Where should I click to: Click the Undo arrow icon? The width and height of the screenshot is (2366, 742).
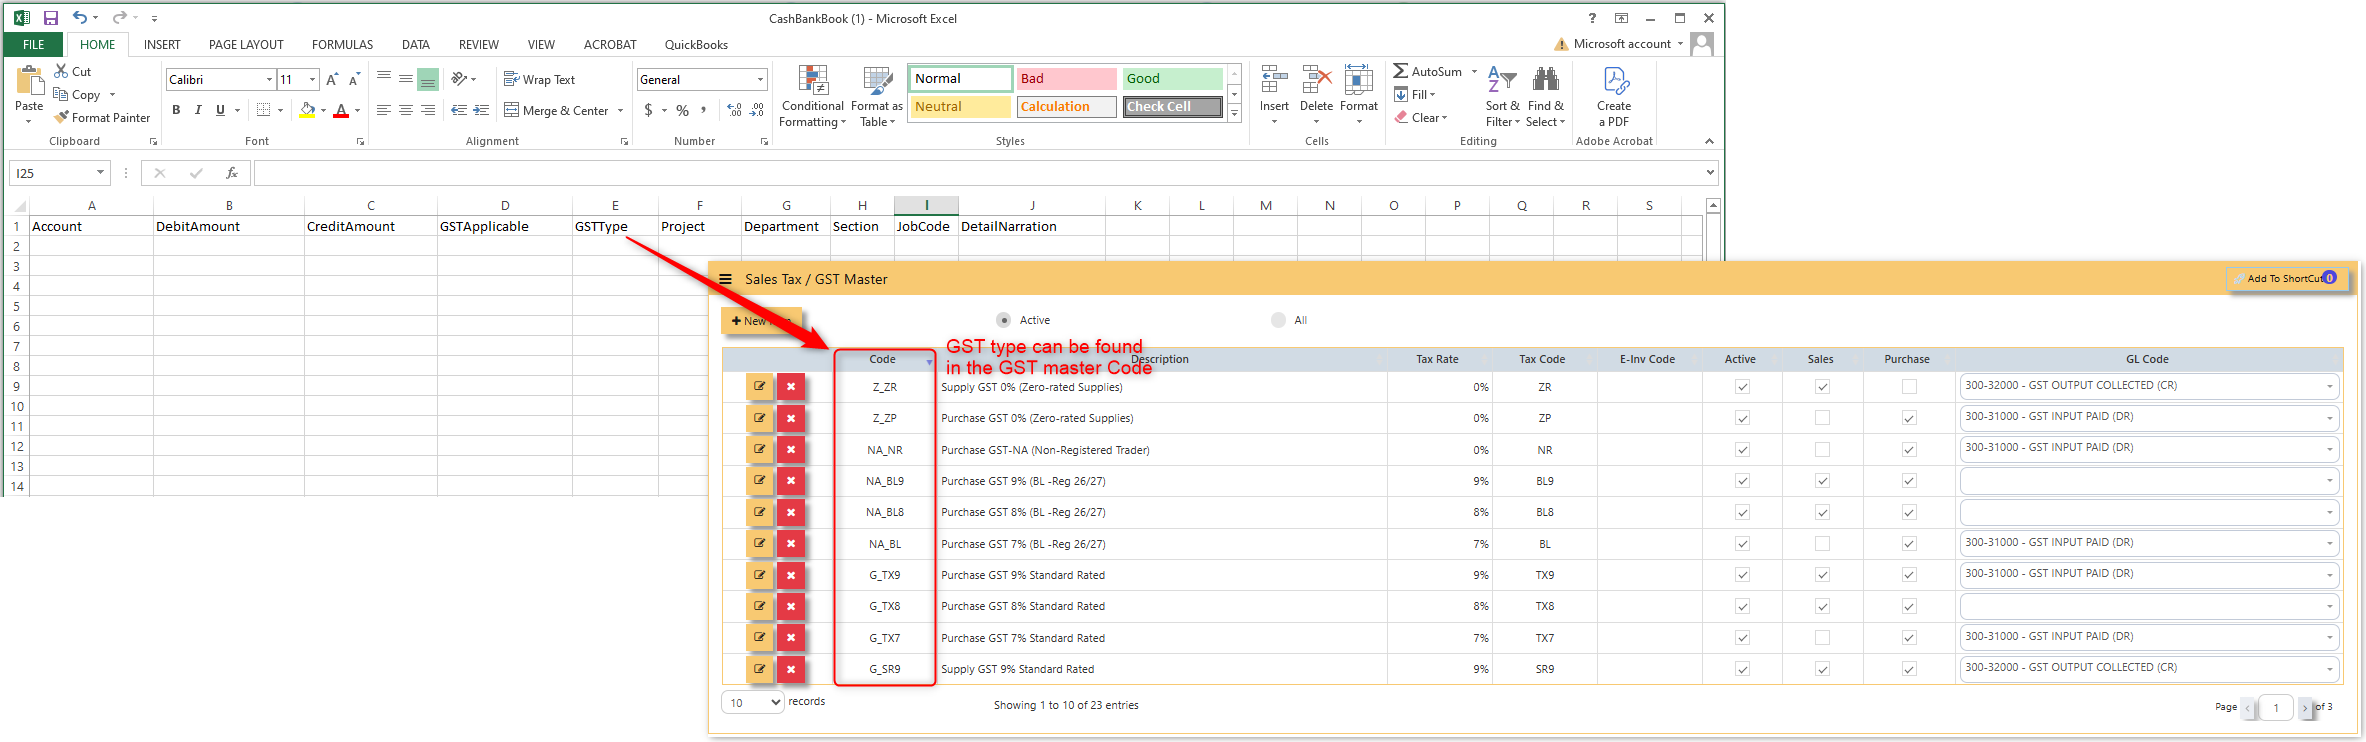[79, 18]
